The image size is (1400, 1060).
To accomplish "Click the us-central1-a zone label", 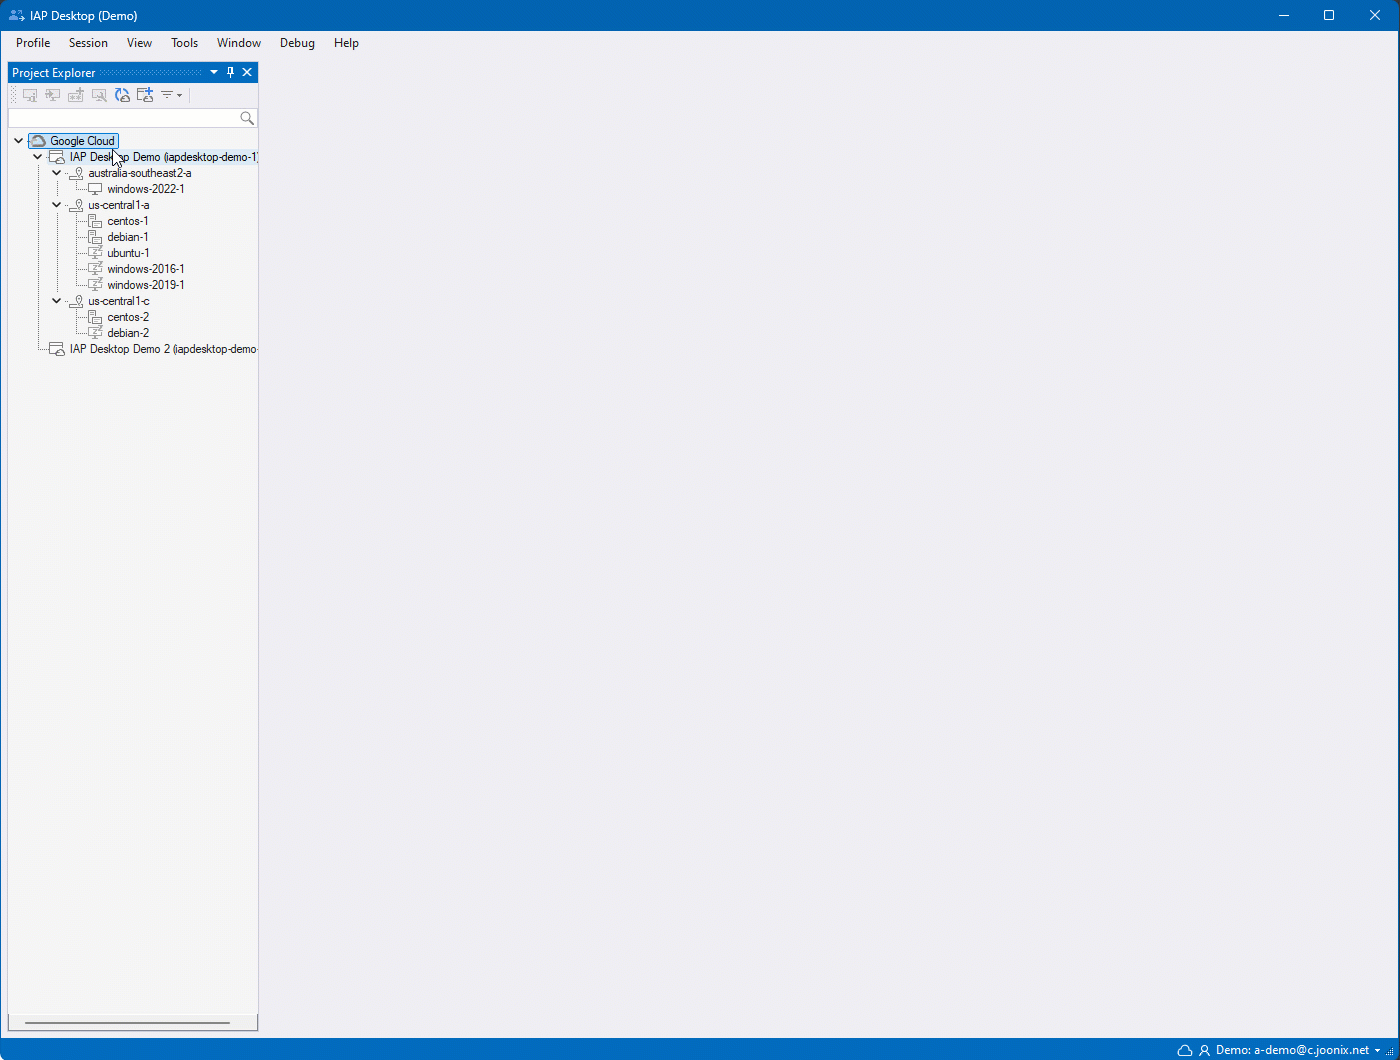I will click(119, 205).
